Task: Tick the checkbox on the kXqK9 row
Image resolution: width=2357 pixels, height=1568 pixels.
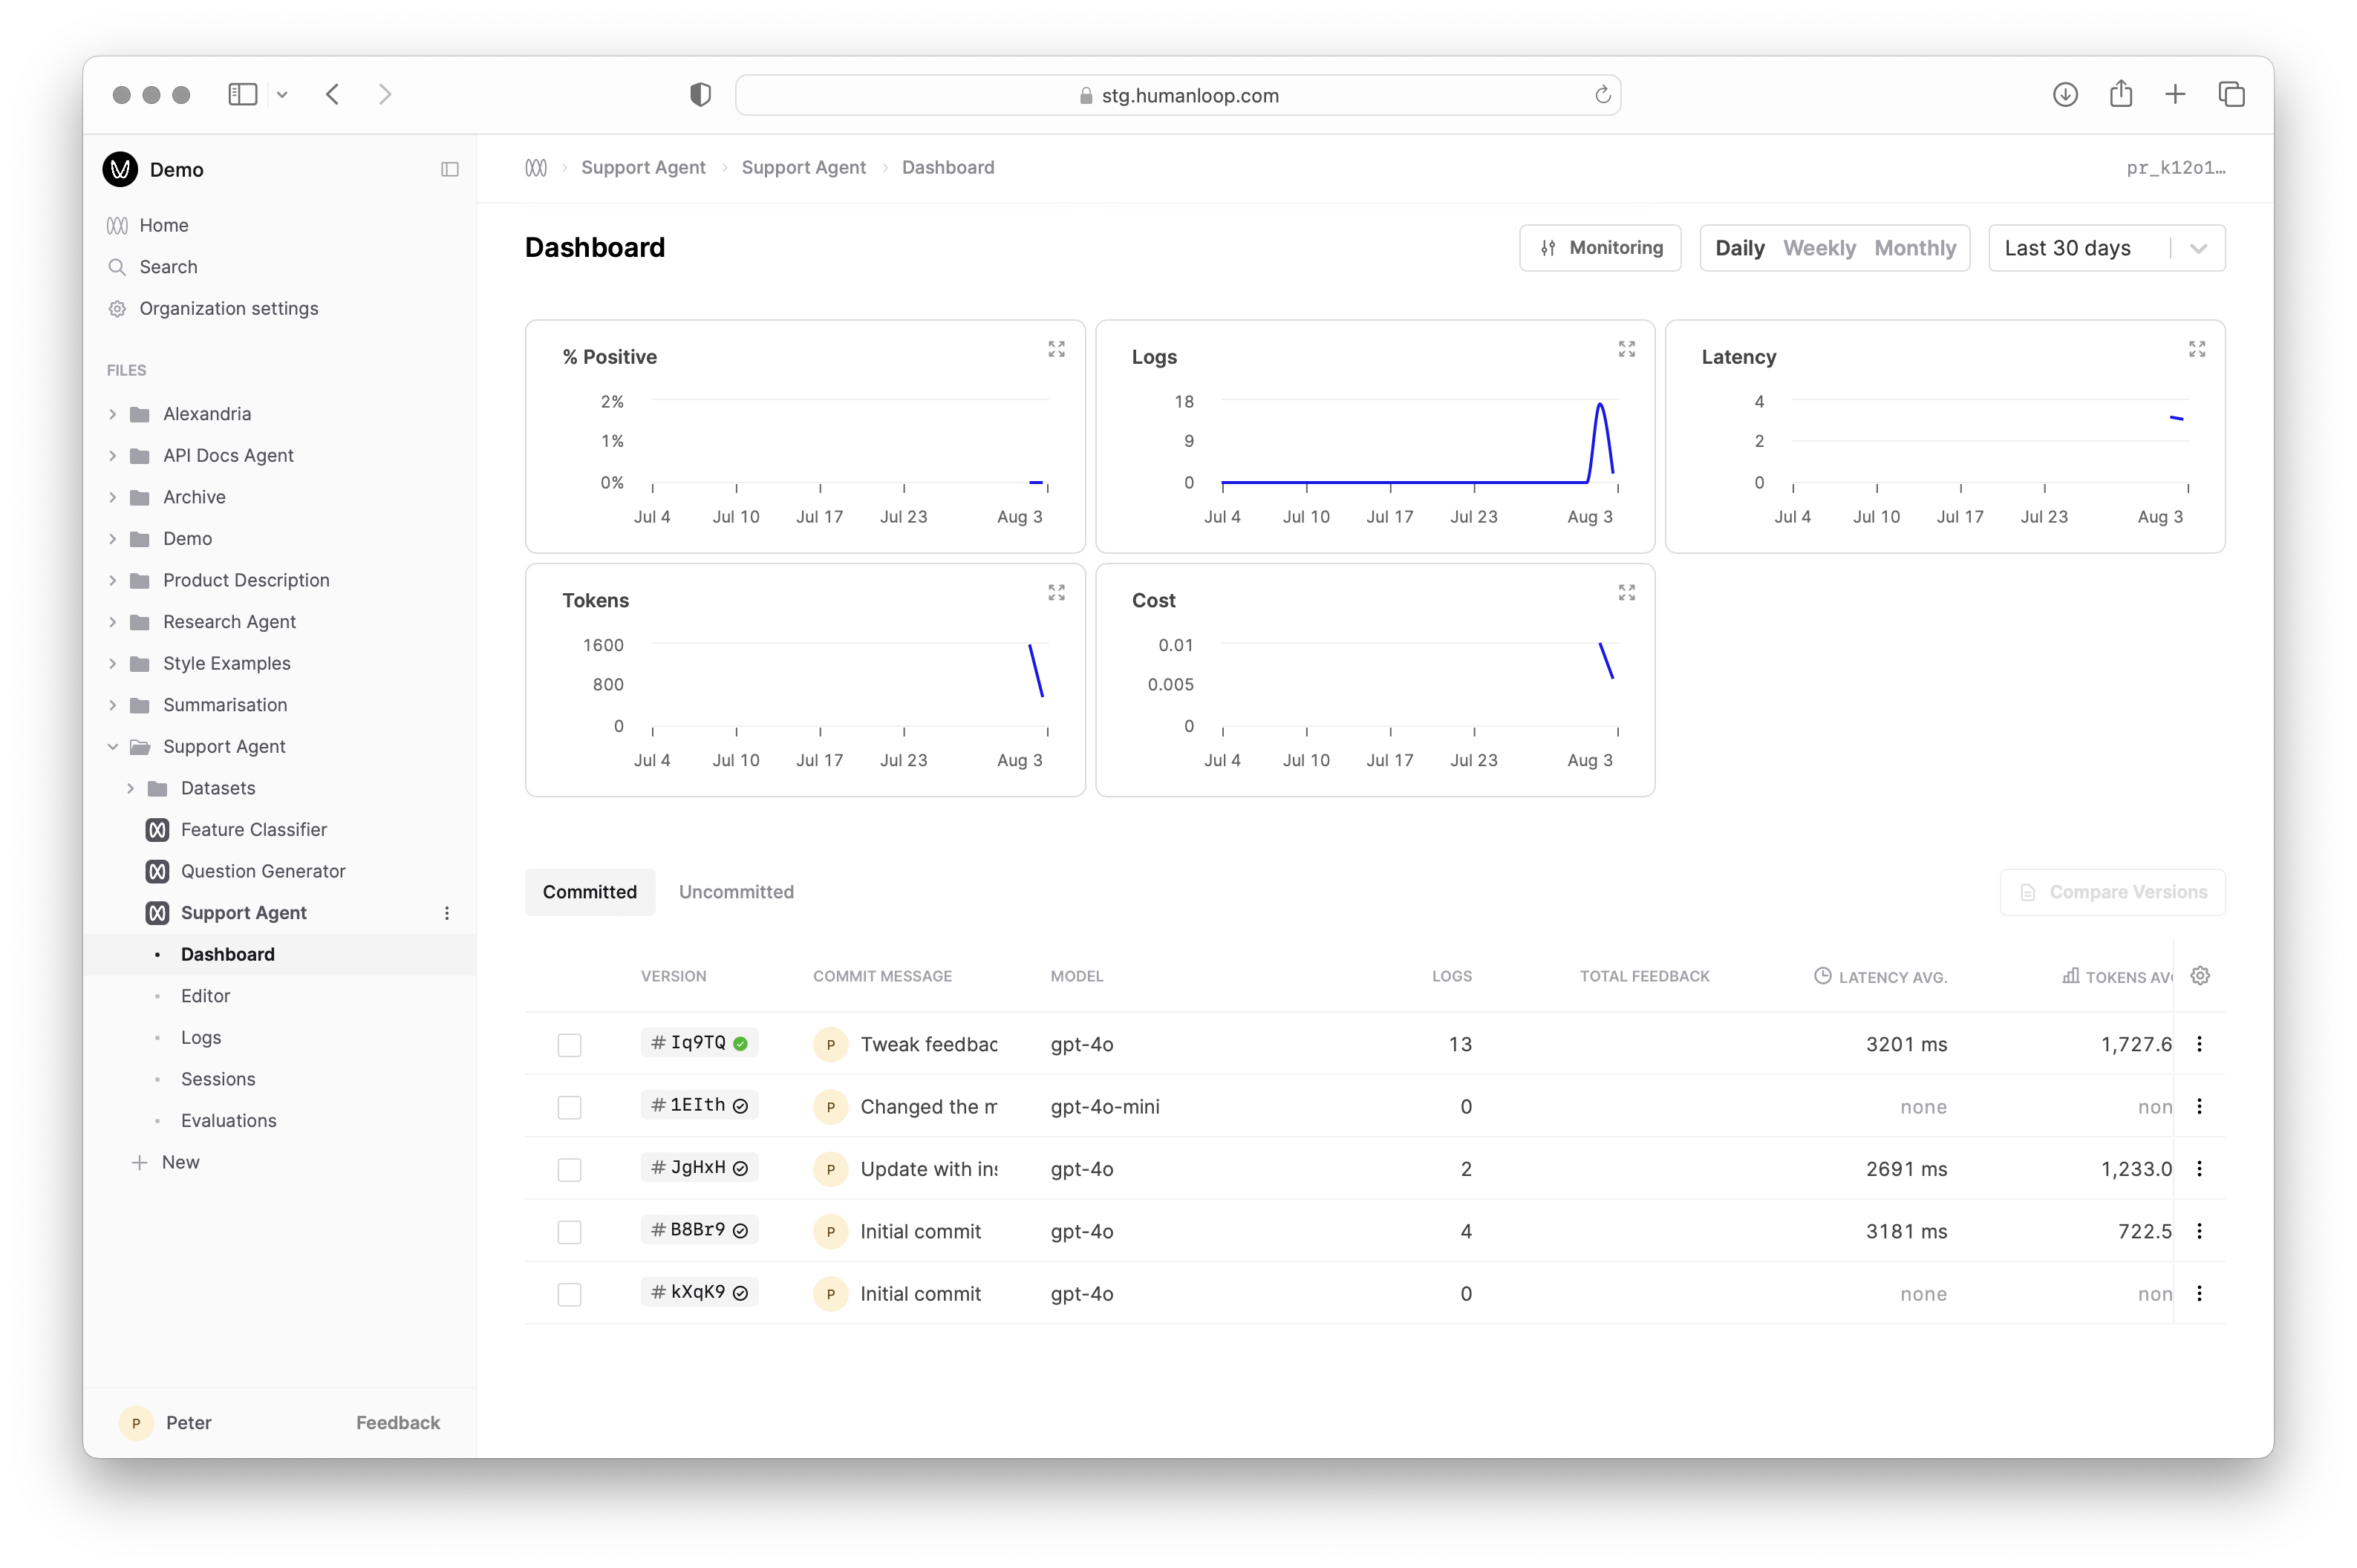Action: pos(570,1294)
